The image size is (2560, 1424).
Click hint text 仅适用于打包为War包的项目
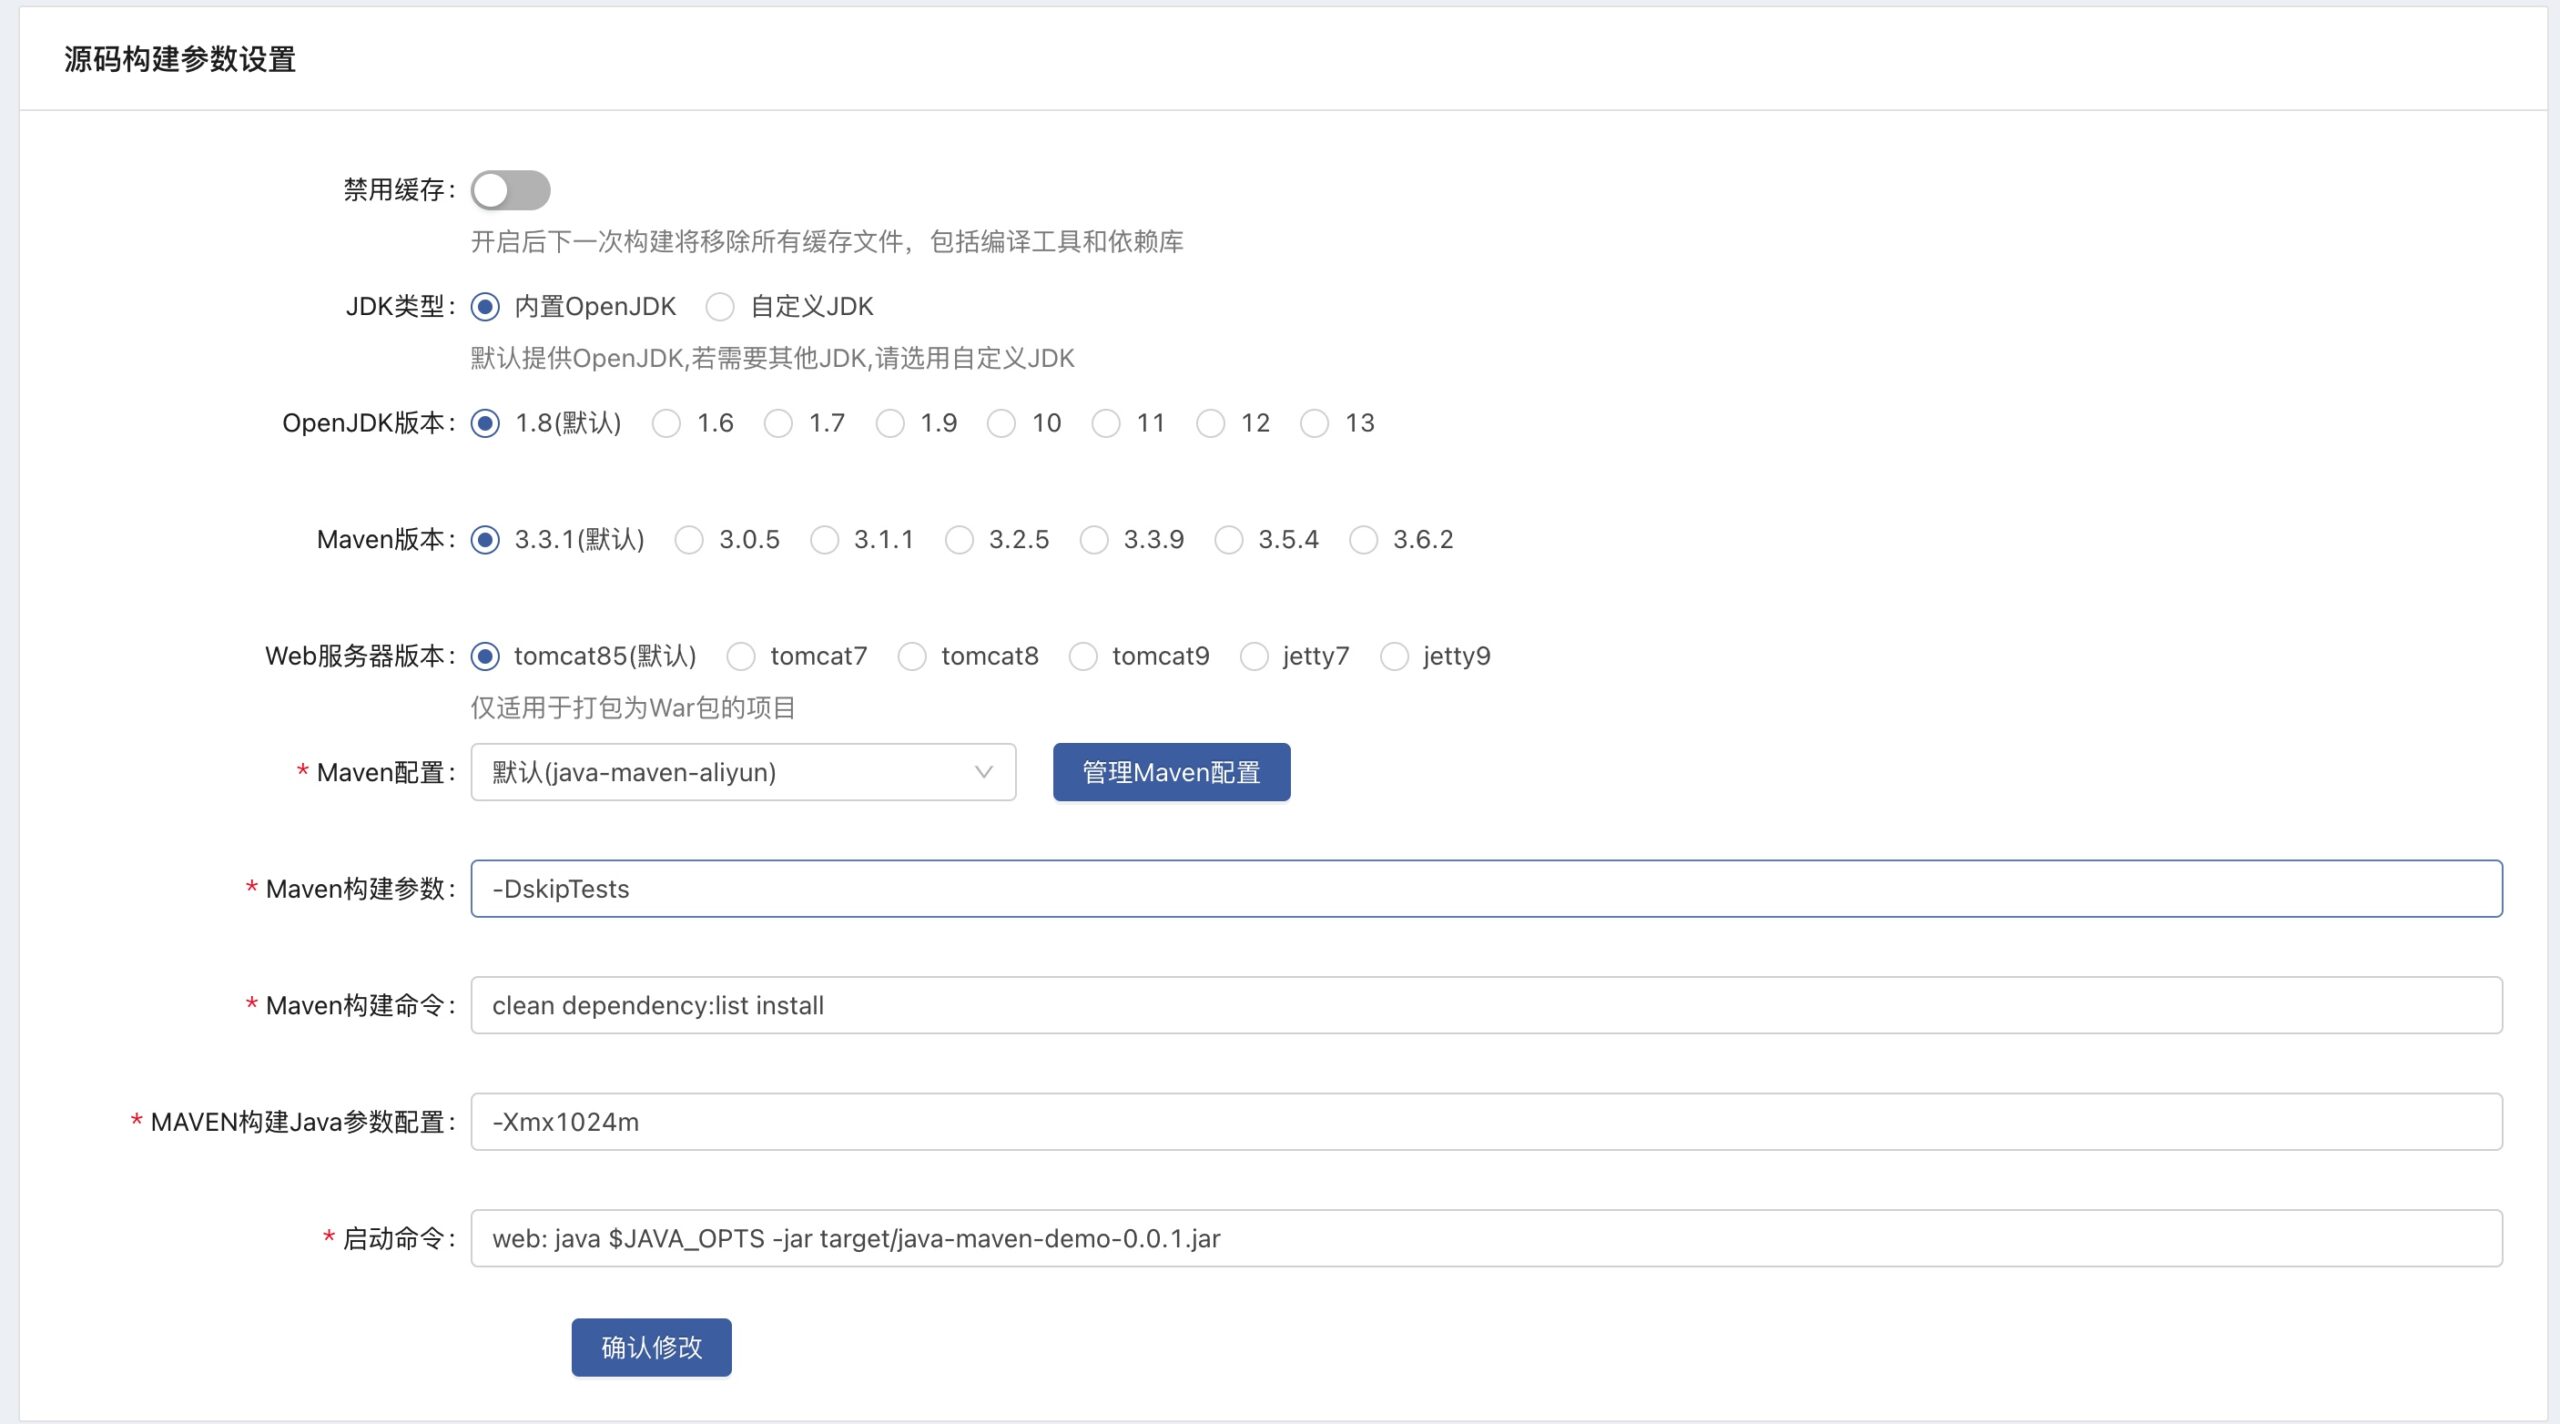(633, 708)
